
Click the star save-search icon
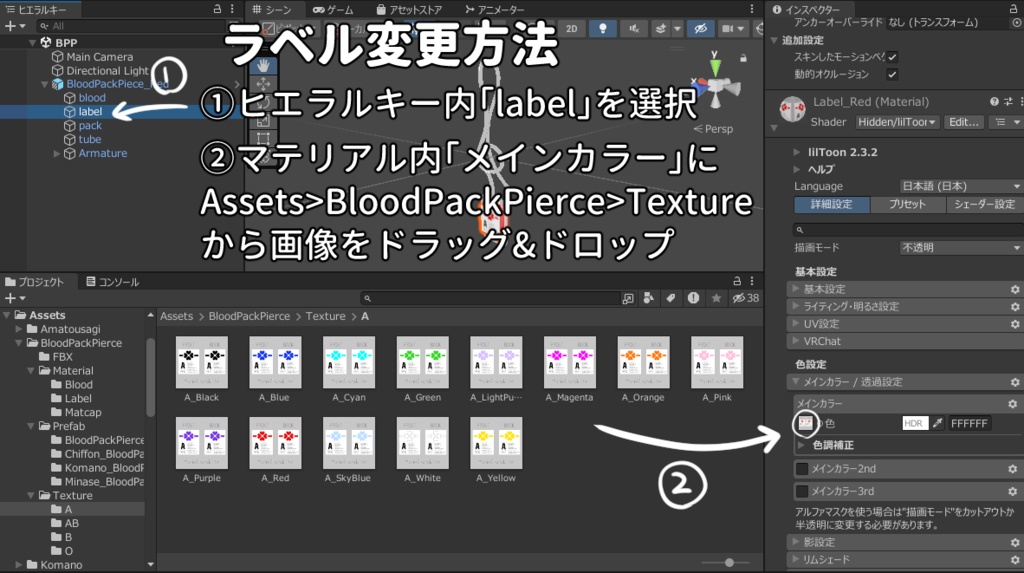(716, 298)
